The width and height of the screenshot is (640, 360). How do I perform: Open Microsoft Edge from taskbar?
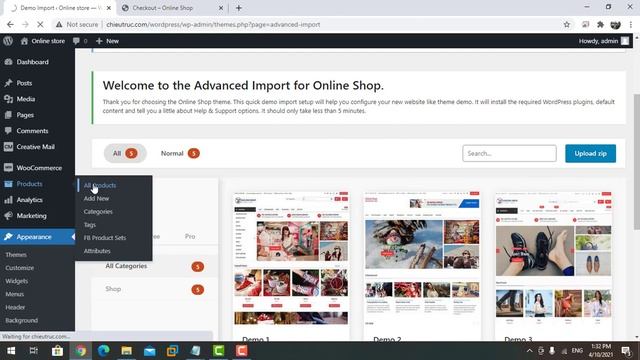point(103,351)
